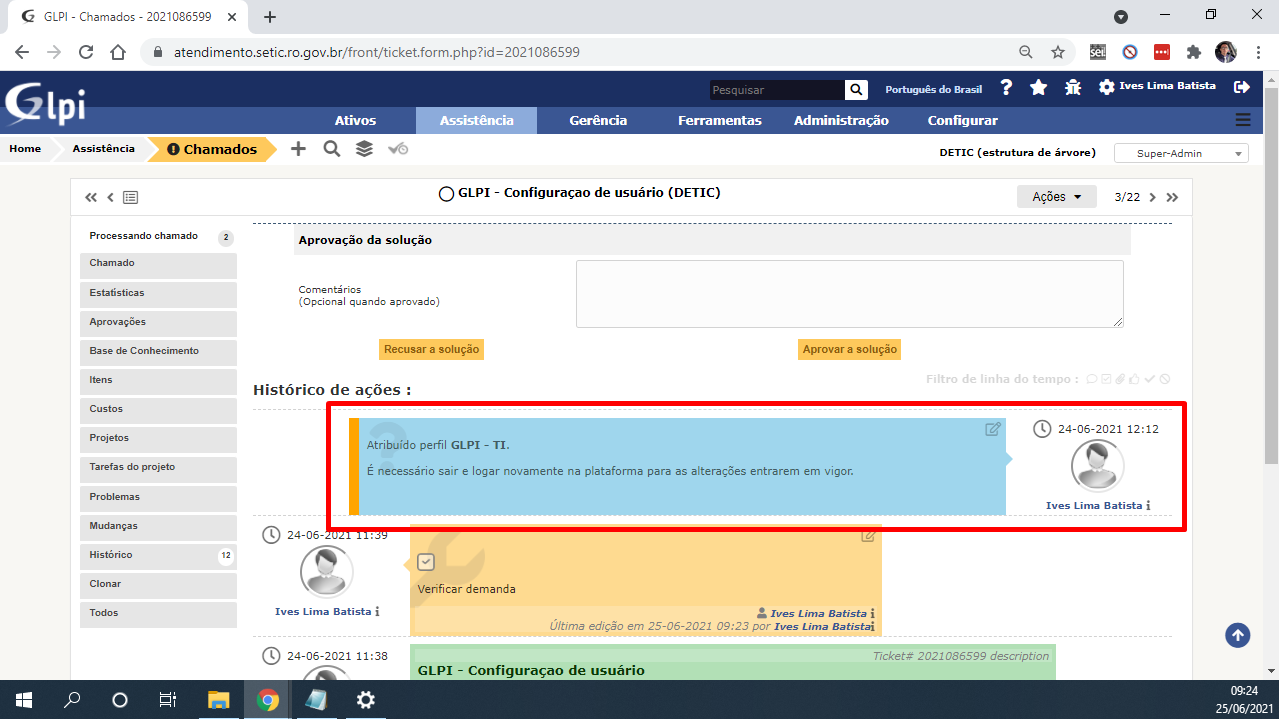Open Chrome from the Windows taskbar
This screenshot has width=1279, height=719.
[x=267, y=700]
